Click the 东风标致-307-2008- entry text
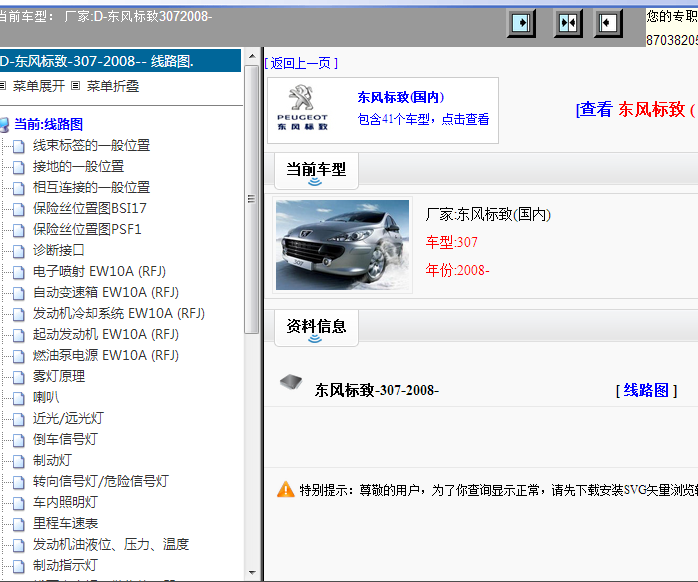 pyautogui.click(x=377, y=390)
